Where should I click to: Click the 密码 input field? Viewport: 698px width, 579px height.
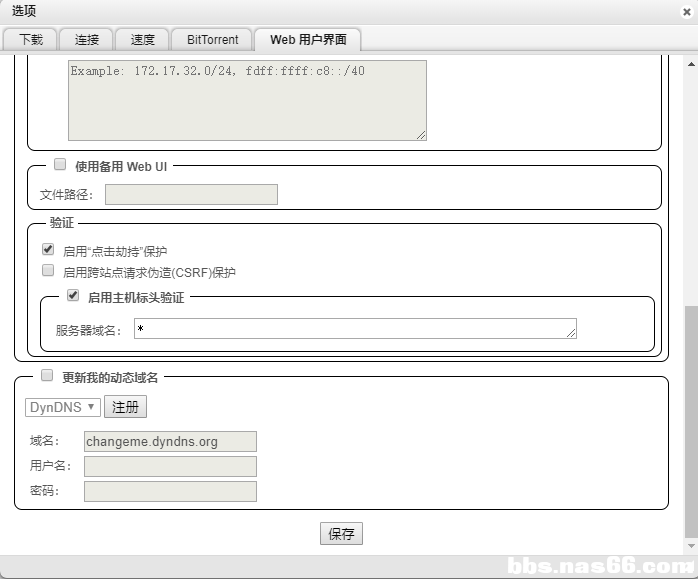pos(170,491)
